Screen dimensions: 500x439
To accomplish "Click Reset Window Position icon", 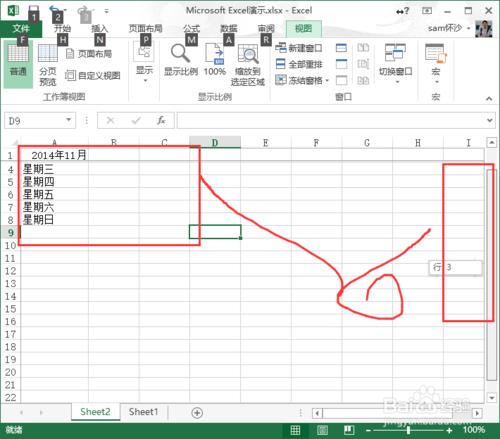I will coord(363,80).
